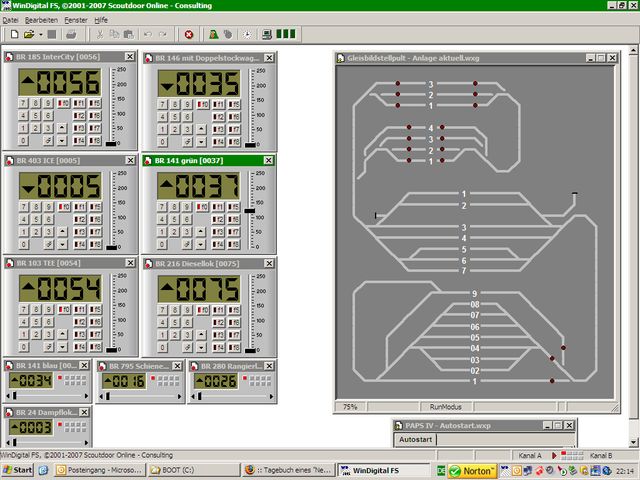This screenshot has height=480, width=640.
Task: Click digit 5 on BR 146 keypad
Action: tap(175, 117)
